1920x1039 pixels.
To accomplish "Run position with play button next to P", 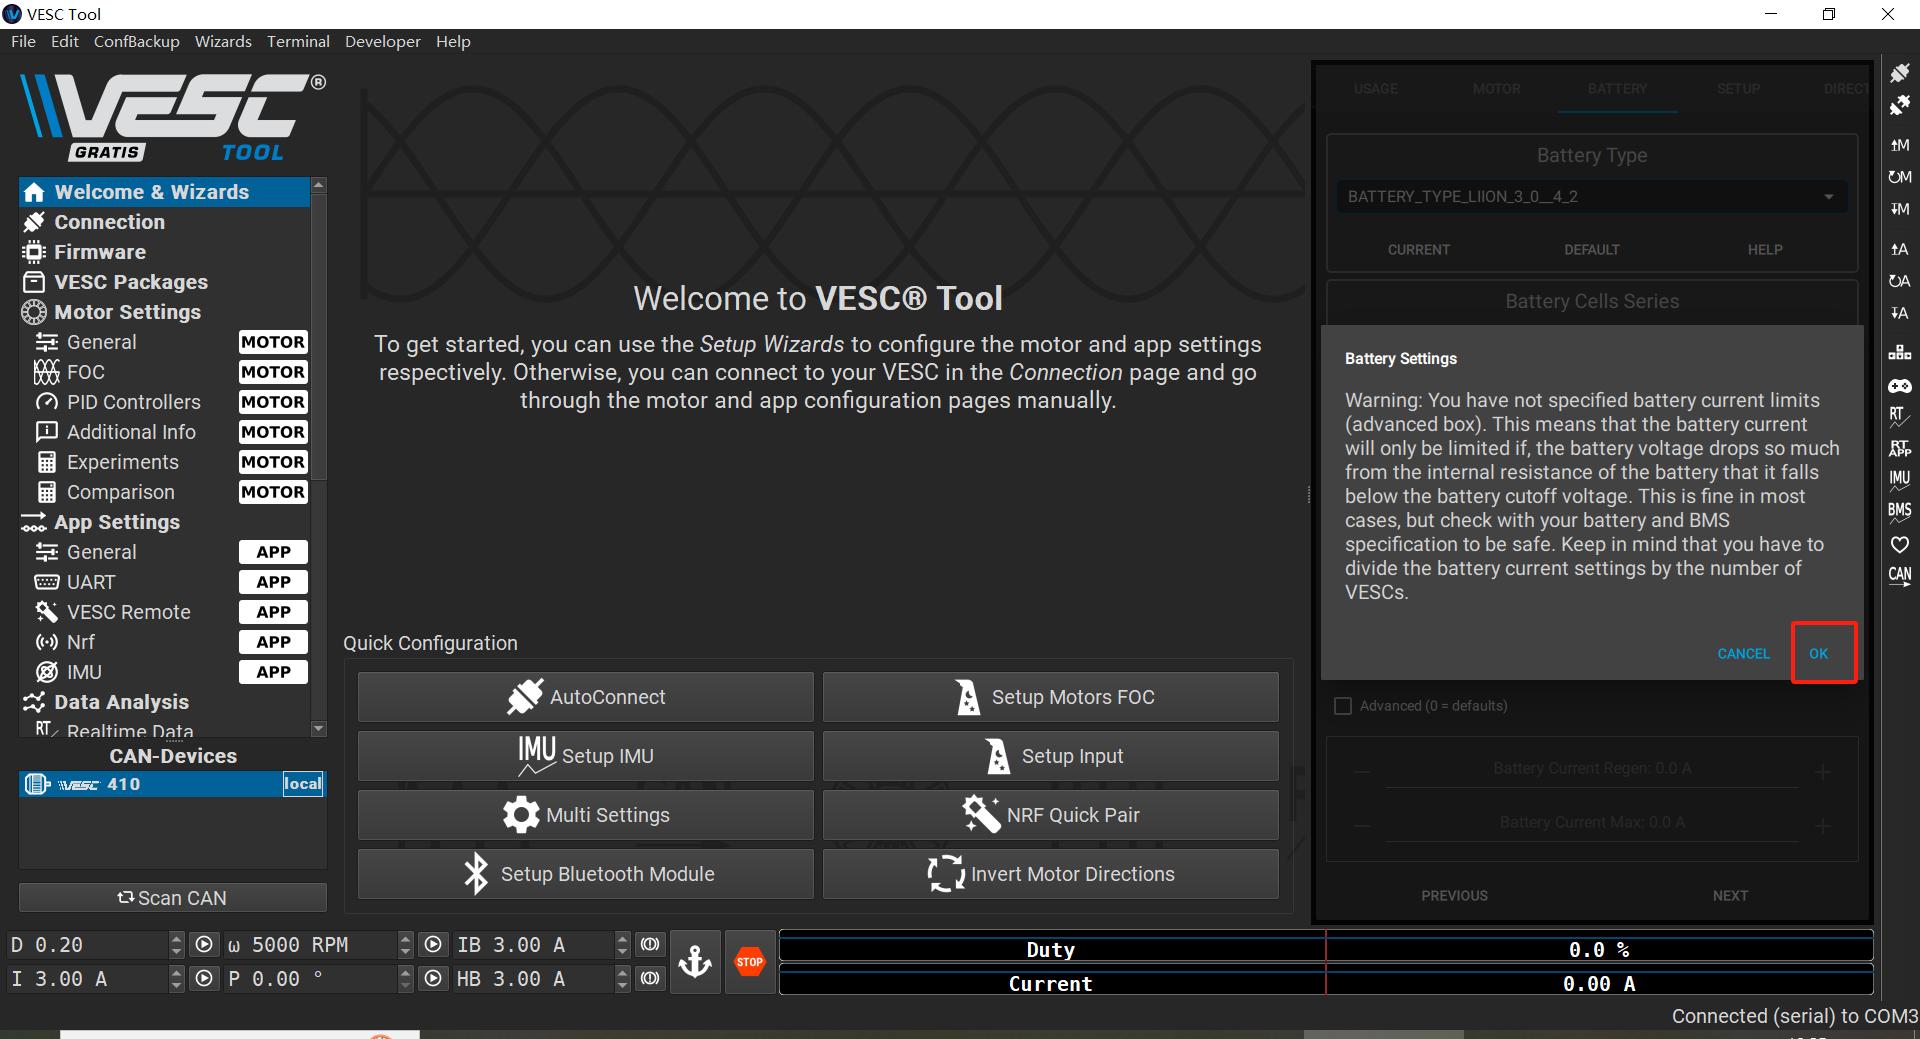I will coord(433,979).
